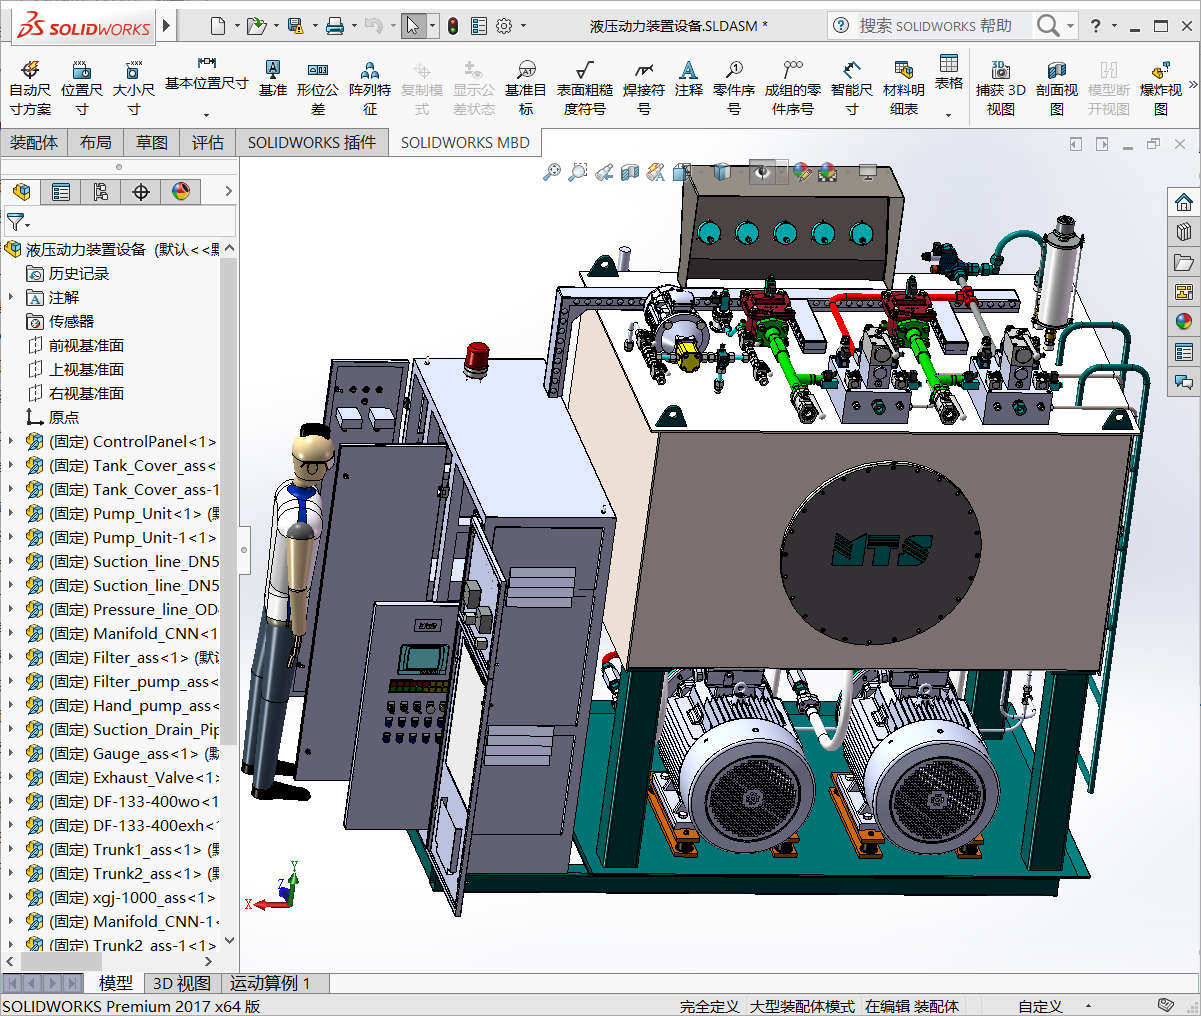Click the Zoom to Fit magnifier icon
The image size is (1201, 1016).
pyautogui.click(x=551, y=173)
